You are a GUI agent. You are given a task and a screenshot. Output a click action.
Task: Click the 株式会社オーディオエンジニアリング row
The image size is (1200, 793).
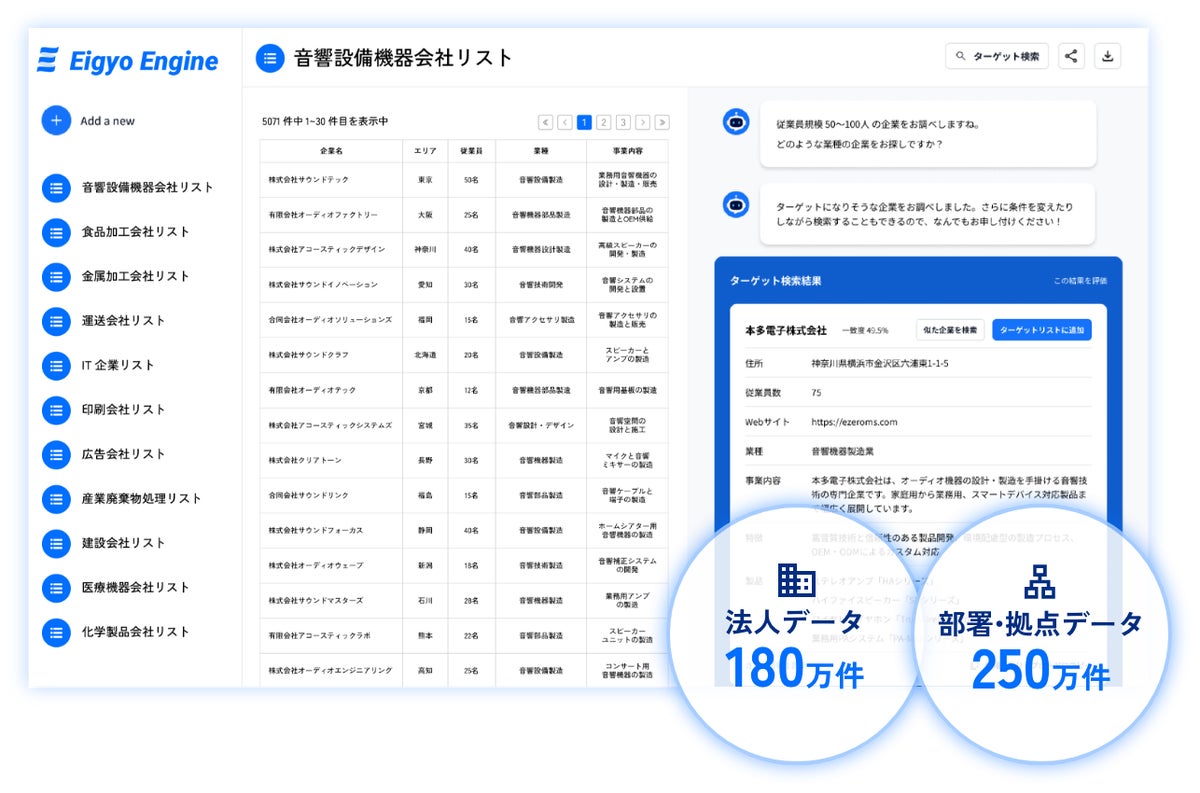(x=464, y=670)
